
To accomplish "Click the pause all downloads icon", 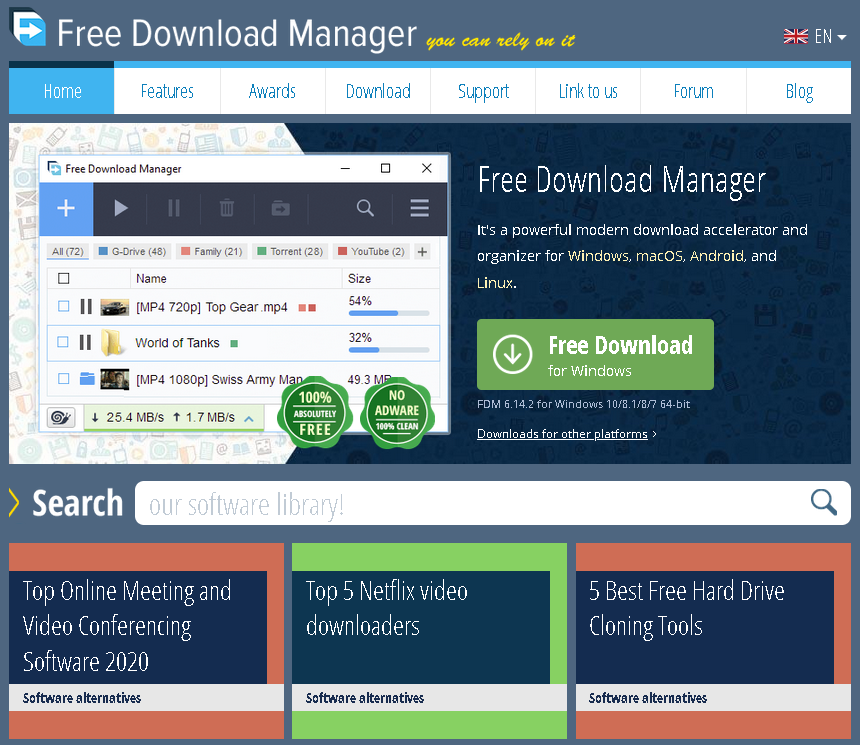I will click(x=174, y=208).
